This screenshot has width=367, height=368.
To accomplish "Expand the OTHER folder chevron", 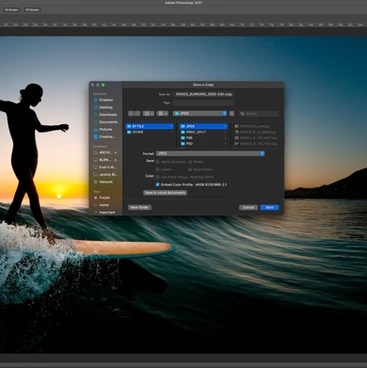I will [x=171, y=132].
